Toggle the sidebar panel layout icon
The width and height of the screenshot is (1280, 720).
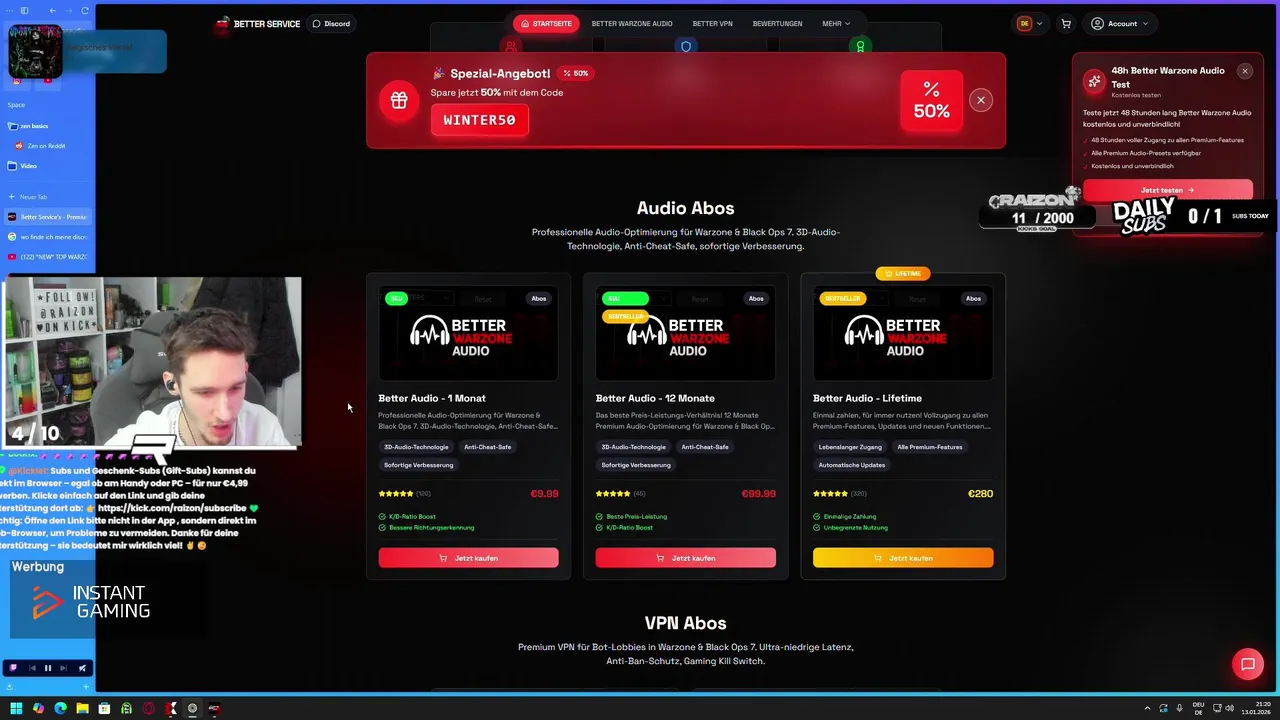pos(25,10)
